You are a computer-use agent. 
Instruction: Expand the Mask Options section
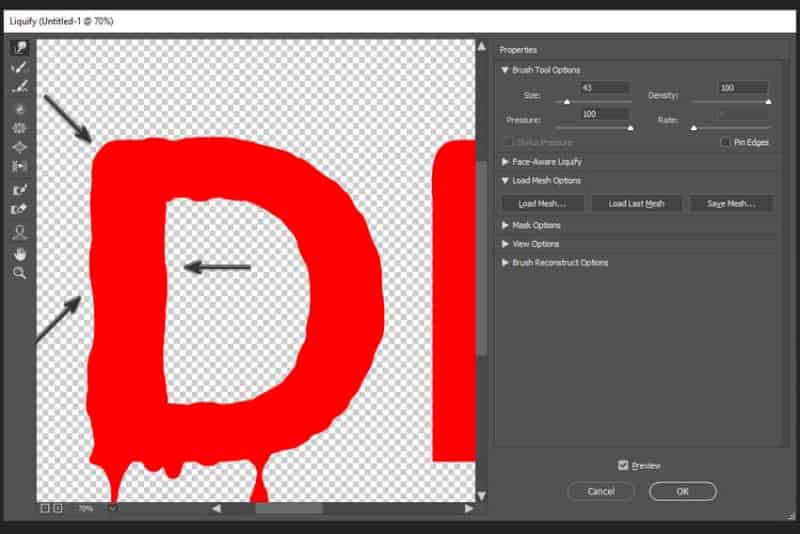[505, 225]
